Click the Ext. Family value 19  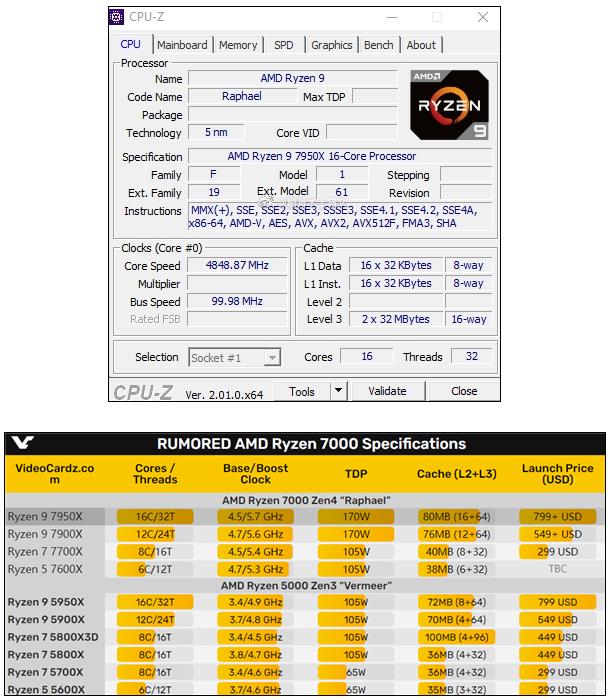(214, 192)
